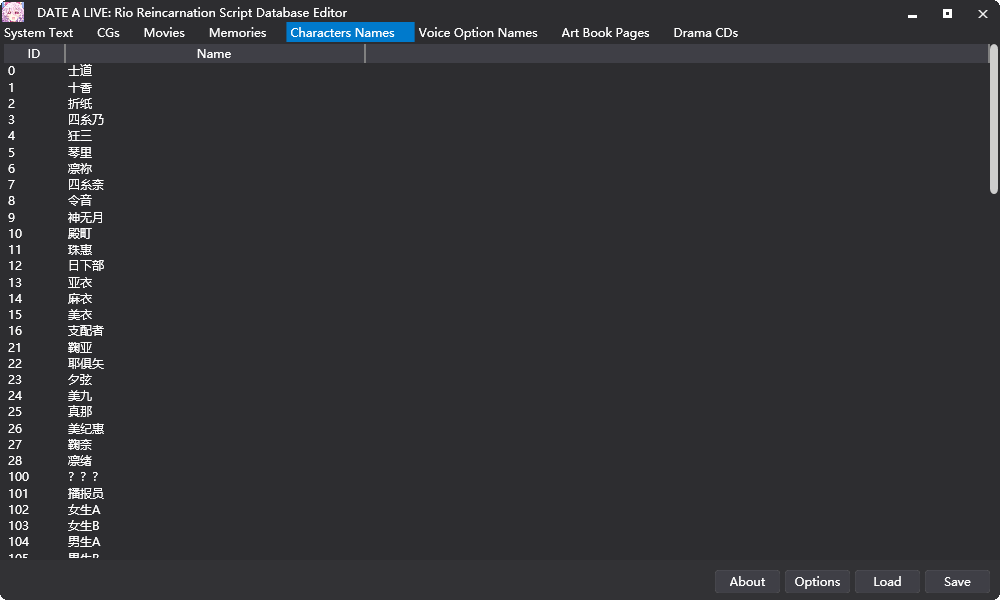Click ID cell 12
This screenshot has height=600, width=1000.
[15, 266]
